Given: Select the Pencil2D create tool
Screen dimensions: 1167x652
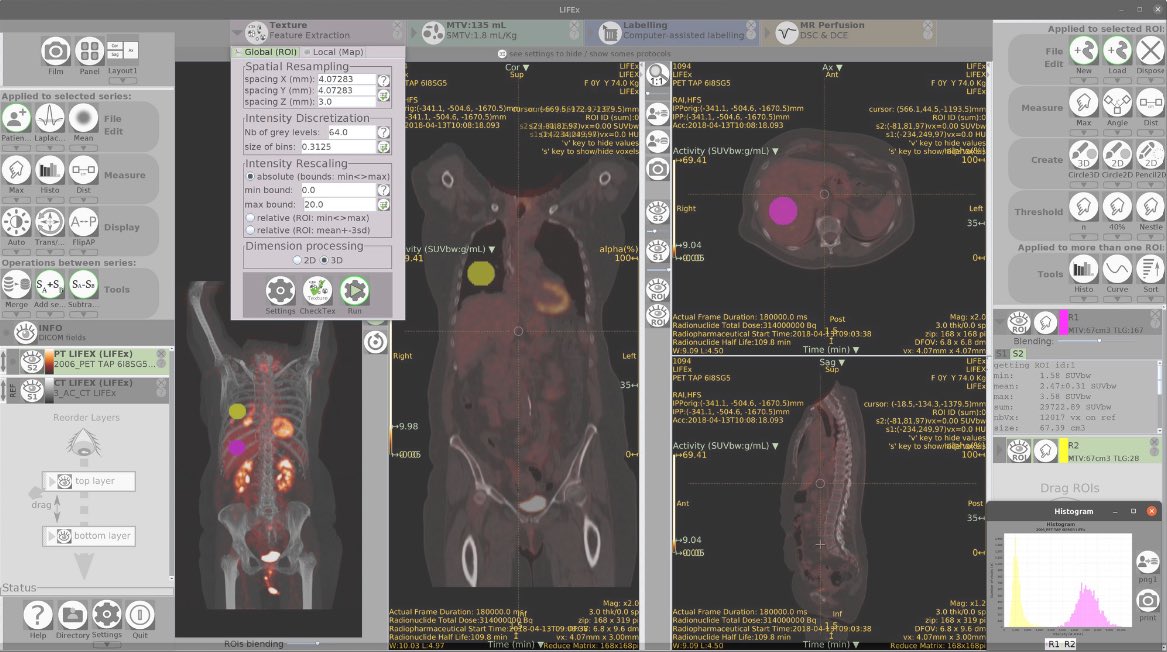Looking at the screenshot, I should [x=1150, y=155].
